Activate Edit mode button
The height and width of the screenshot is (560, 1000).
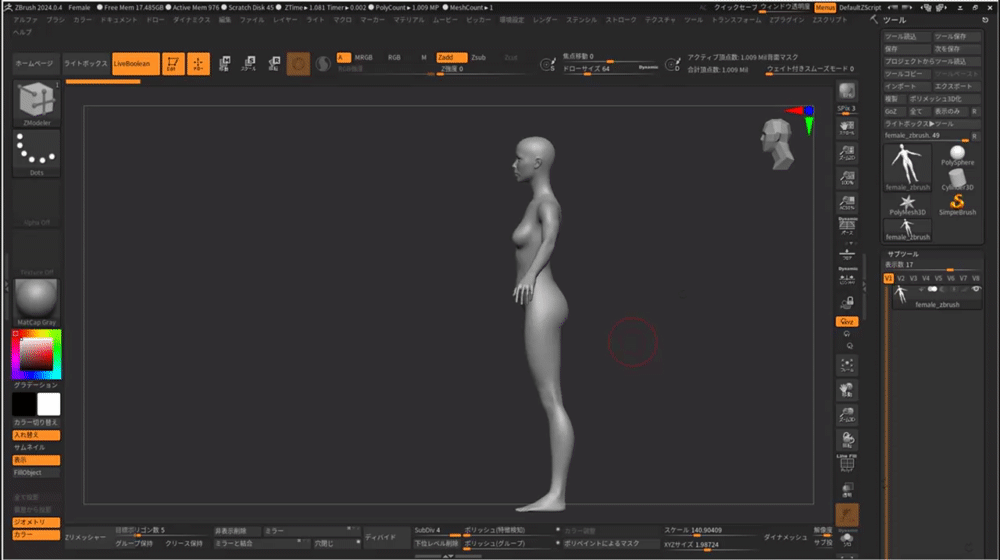(173, 64)
